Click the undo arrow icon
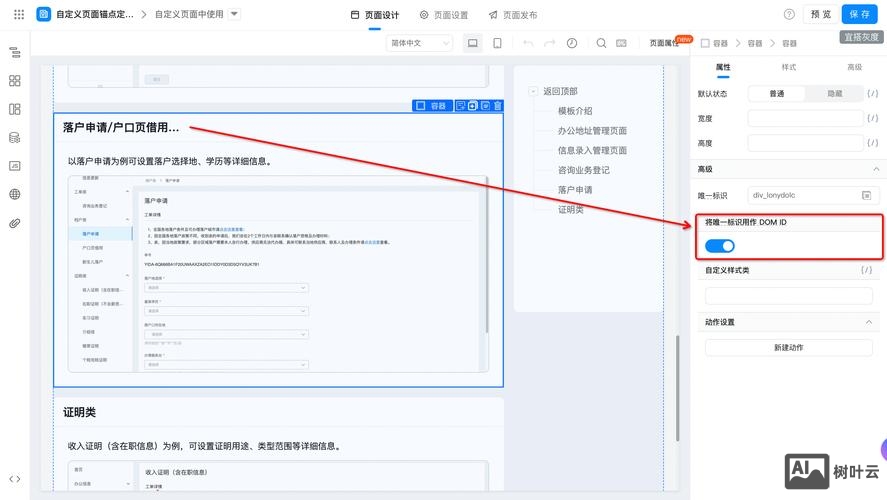 pyautogui.click(x=528, y=43)
